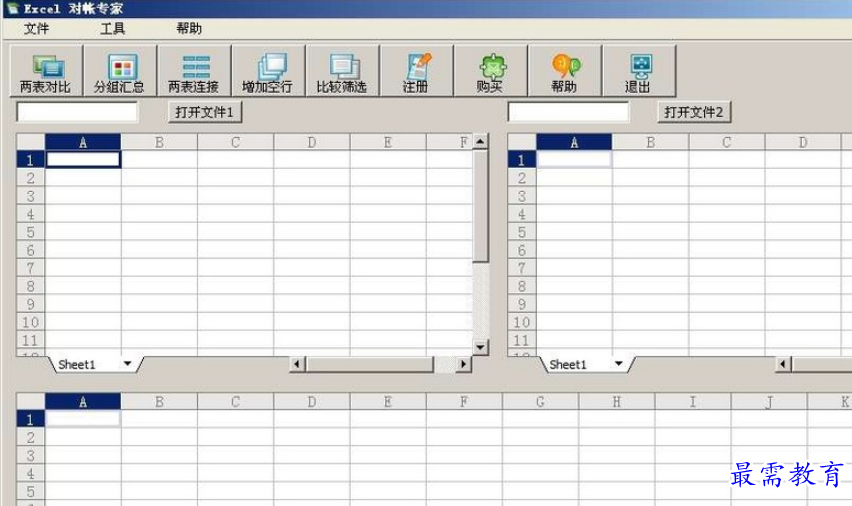Image resolution: width=852 pixels, height=506 pixels.
Task: Open 帮助 help from the toolbar
Action: tap(564, 72)
